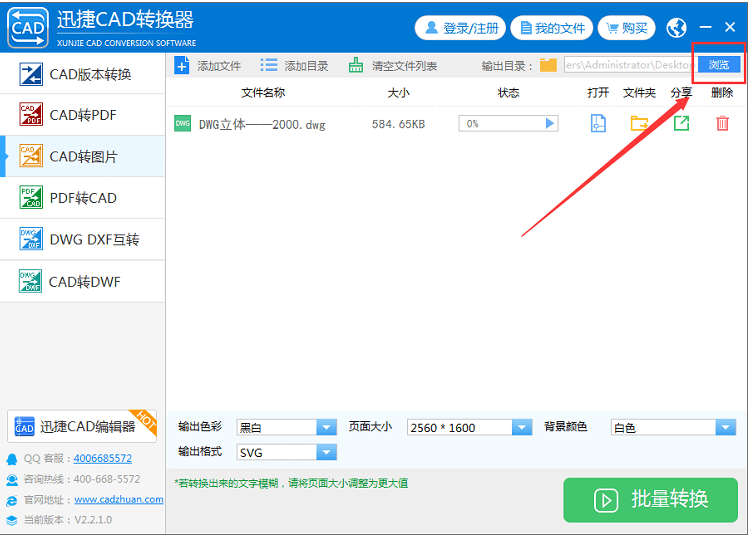Screen dimensions: 752x538
Task: Click the 迅捷CAD编辑器 blue CAD icon
Action: pos(24,426)
